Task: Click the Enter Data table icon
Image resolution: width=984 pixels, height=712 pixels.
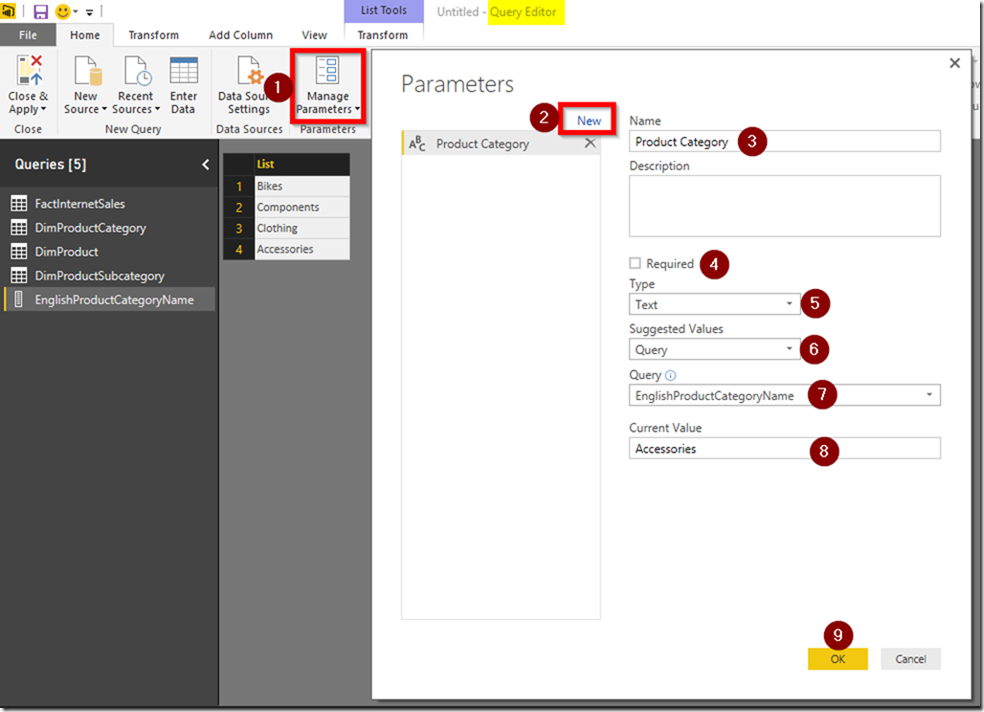Action: pos(183,70)
